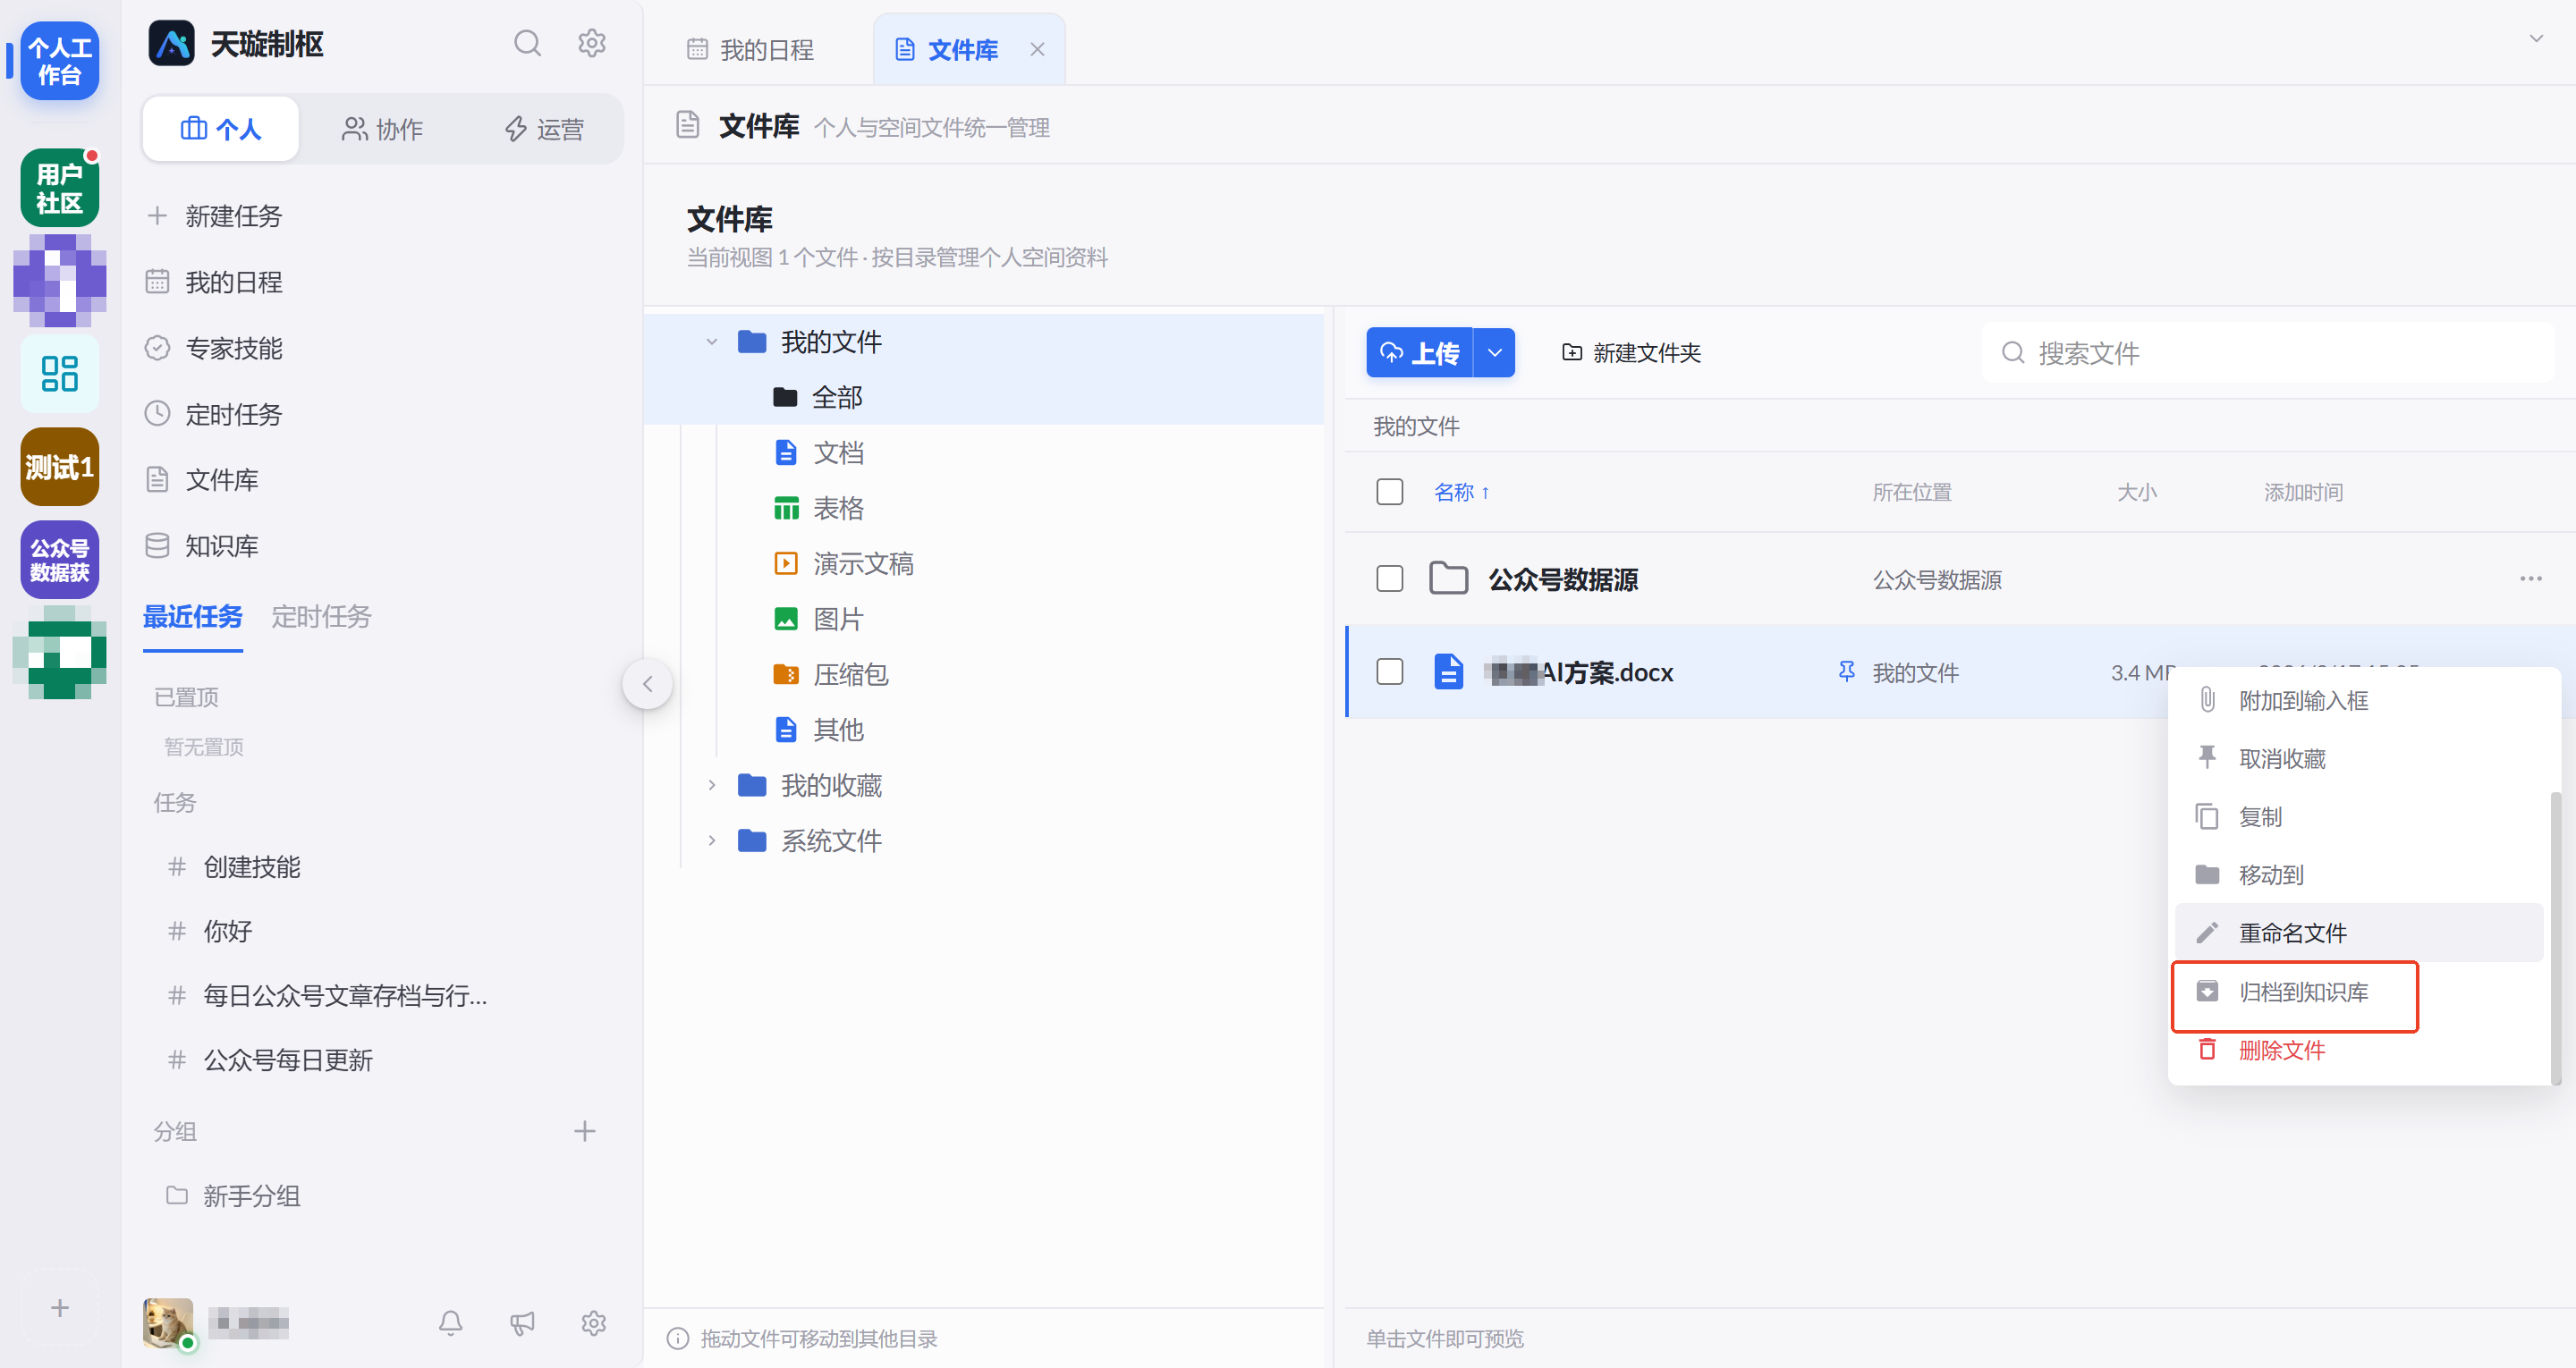The height and width of the screenshot is (1368, 2576).
Task: Add a new group via 分组 plus icon
Action: 585,1131
